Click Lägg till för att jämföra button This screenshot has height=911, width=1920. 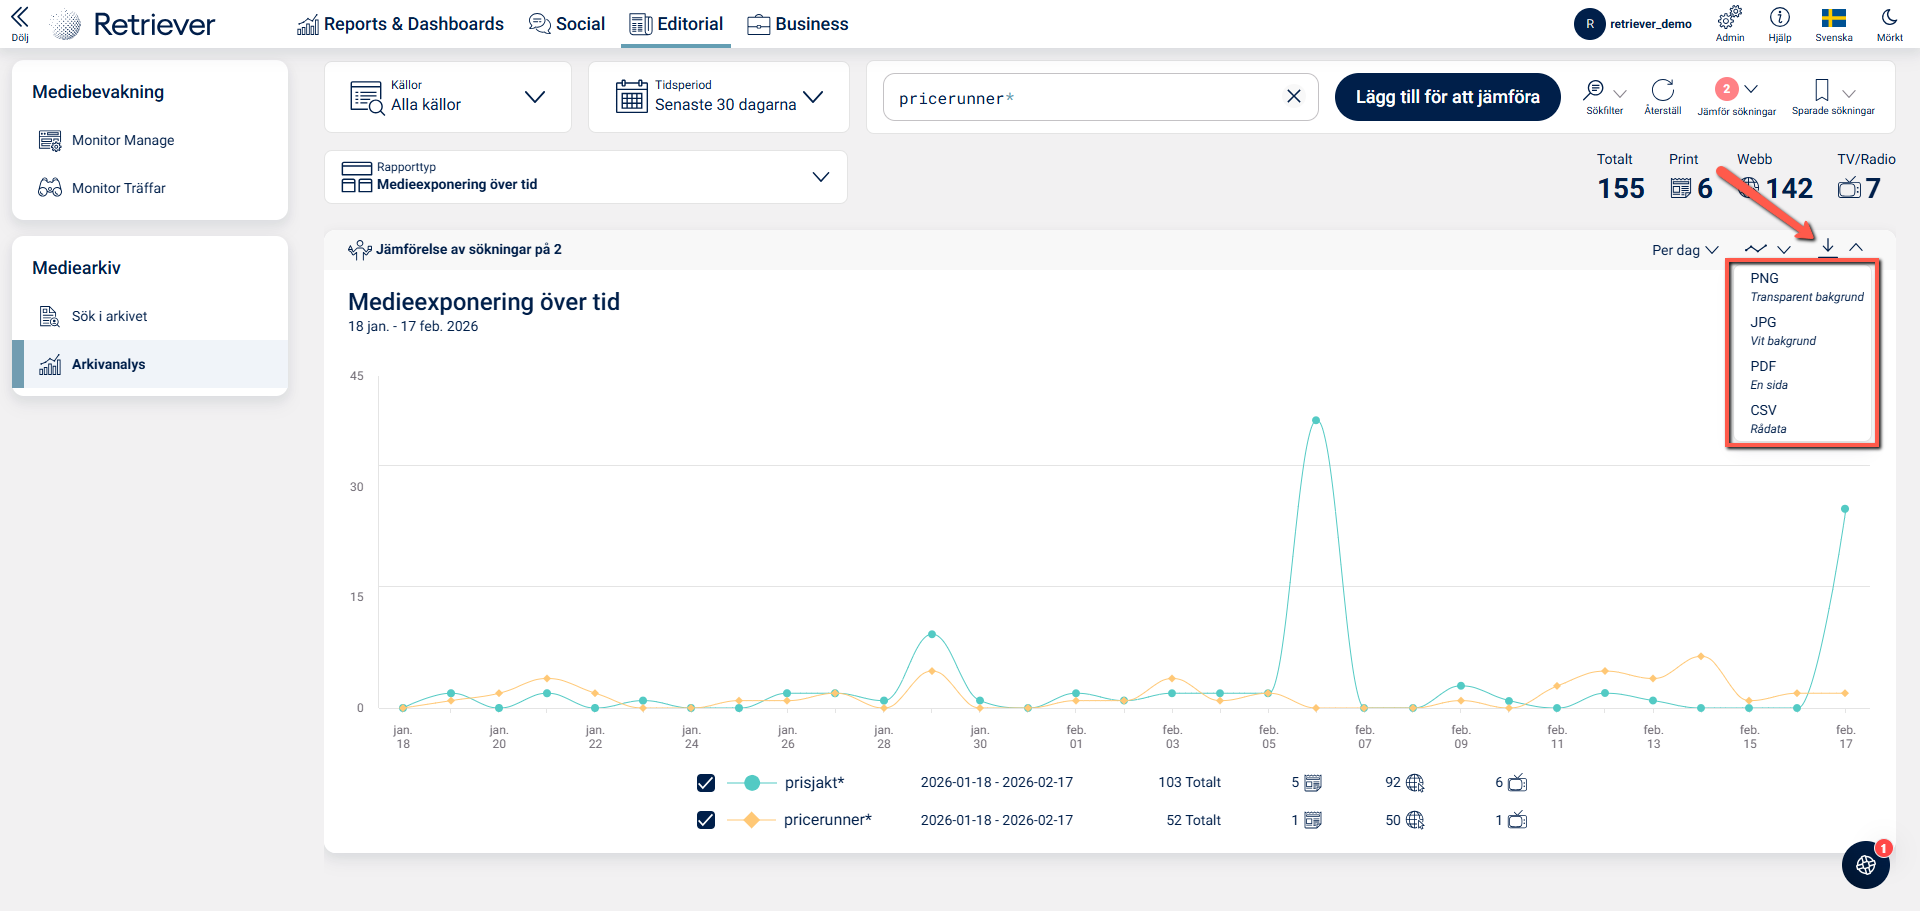(1447, 97)
